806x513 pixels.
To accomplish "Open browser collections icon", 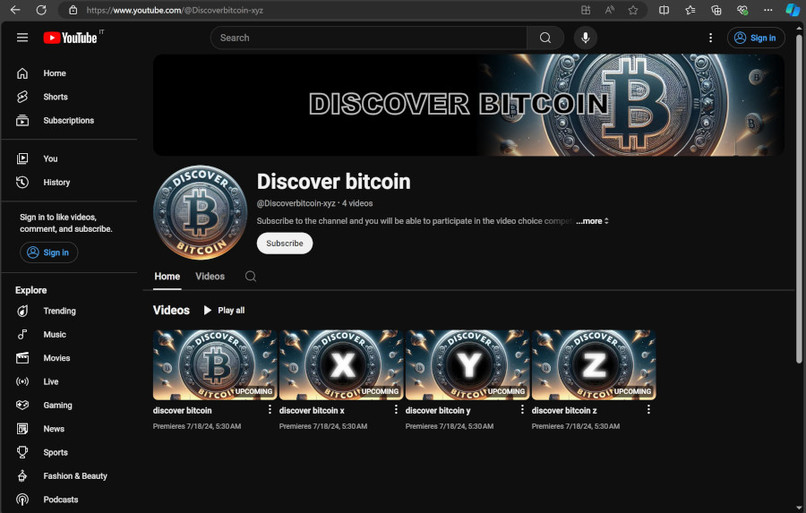I will point(716,10).
